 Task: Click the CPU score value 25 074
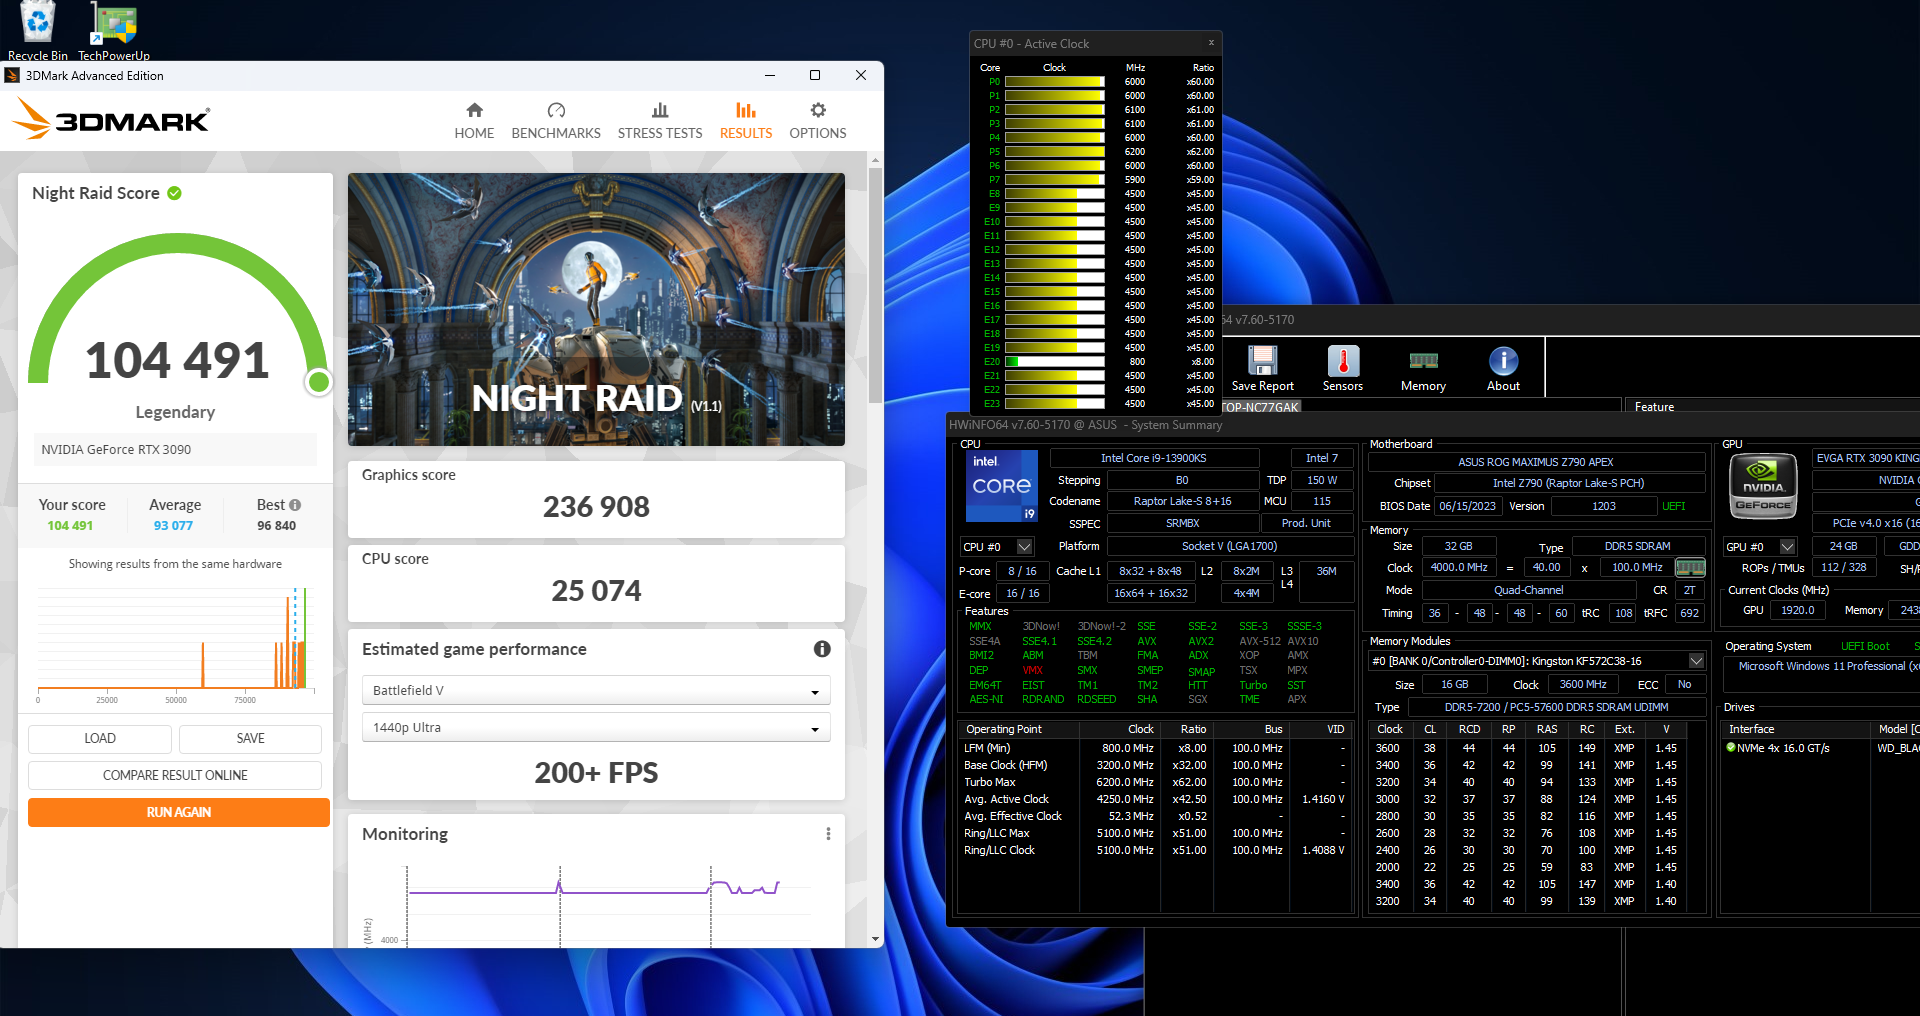pyautogui.click(x=596, y=591)
